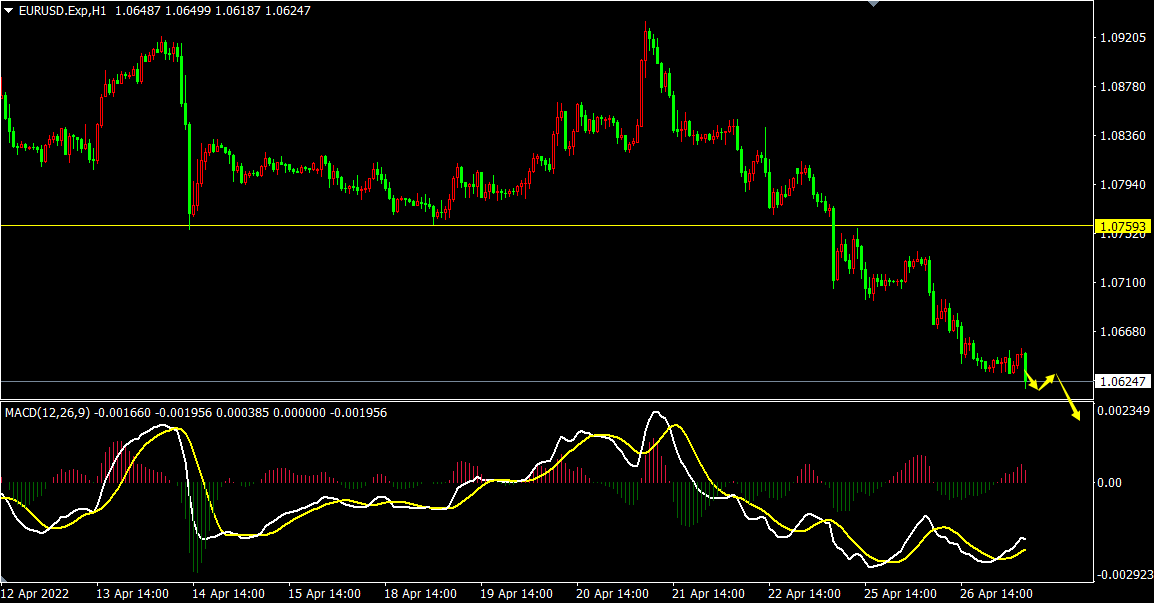Viewport: 1154px width, 603px height.
Task: Click the 1.06680 price scale label
Action: click(1123, 332)
